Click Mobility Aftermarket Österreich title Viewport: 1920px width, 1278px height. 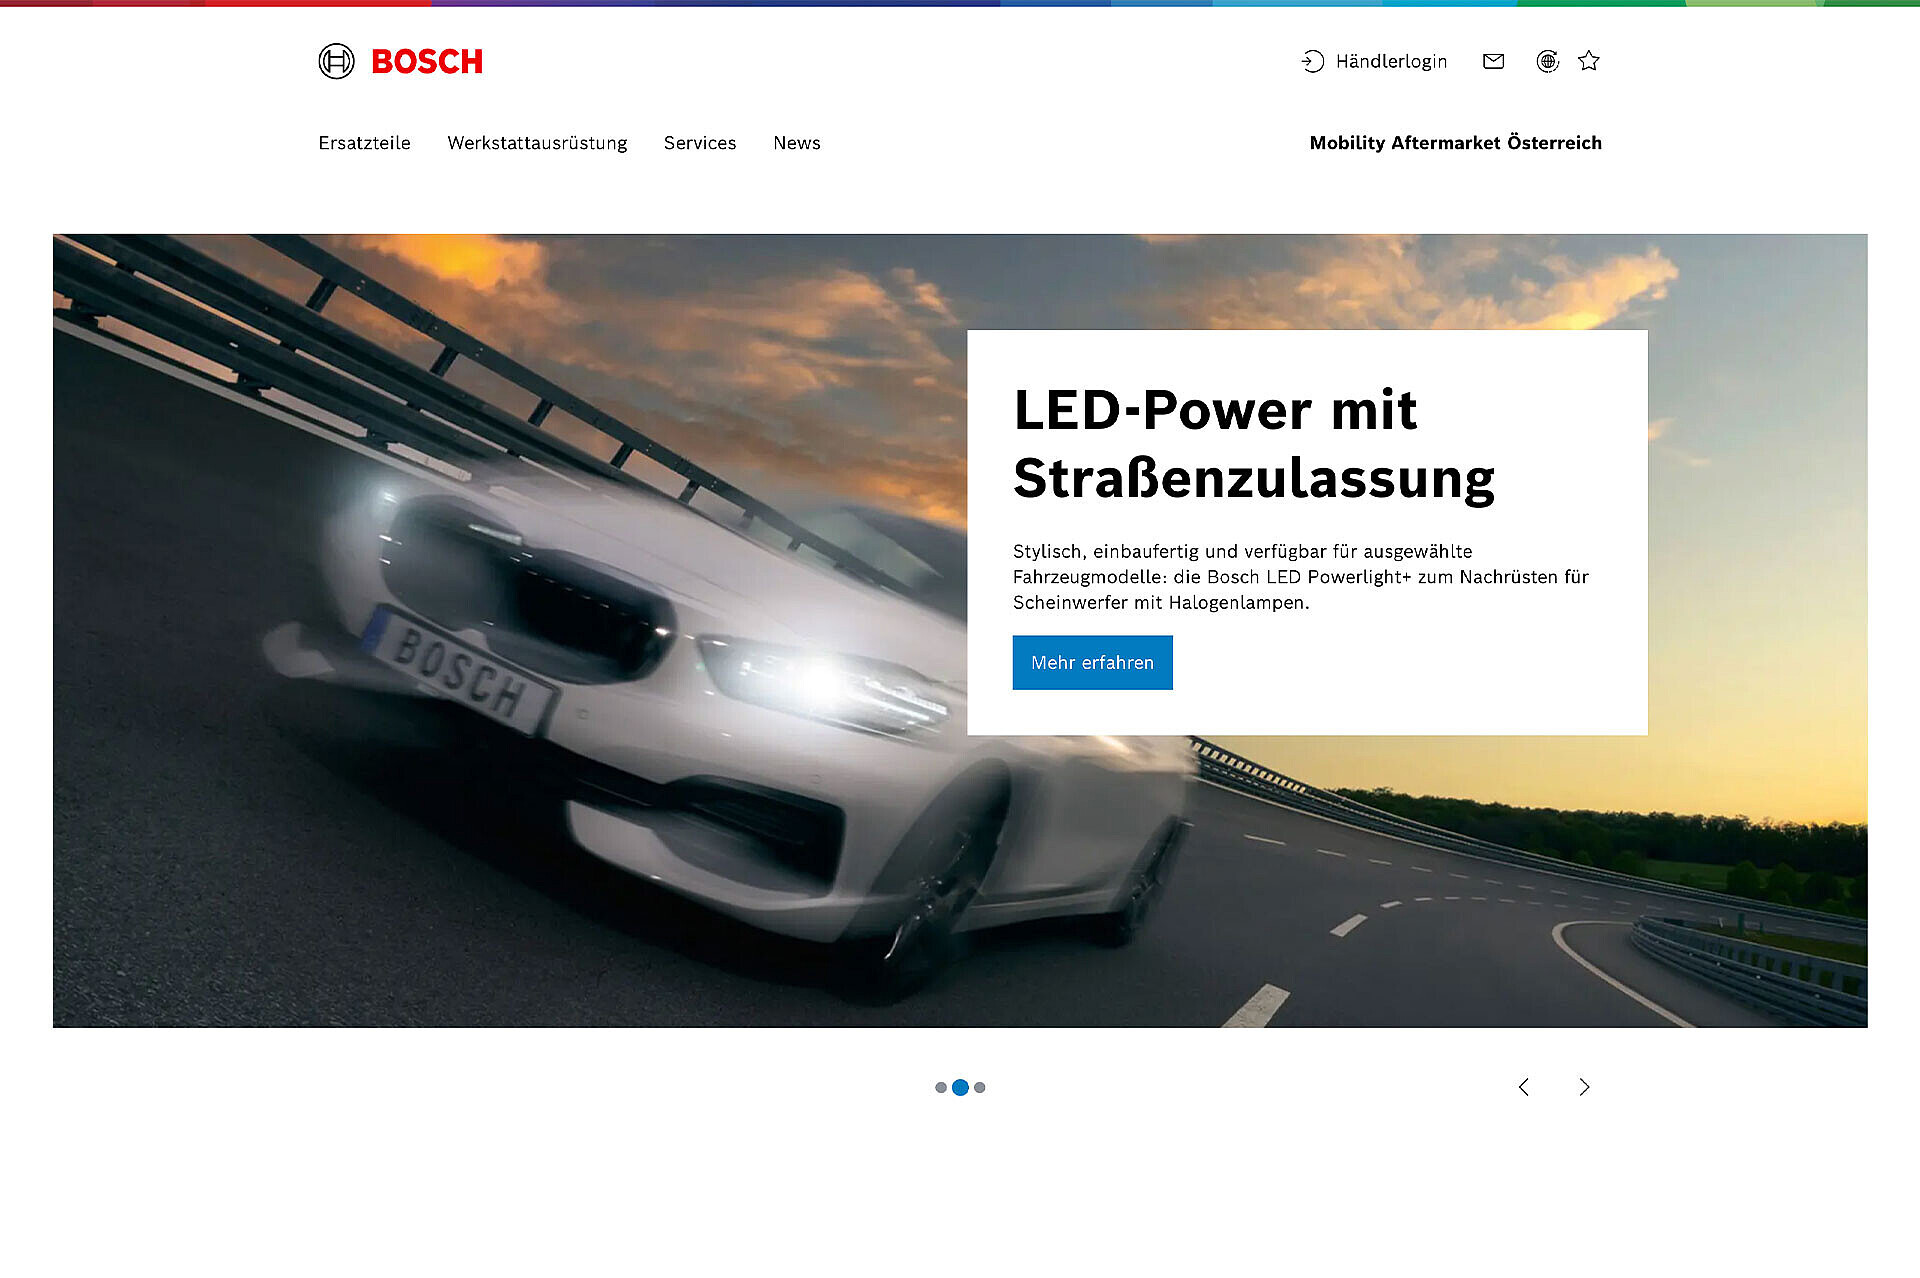pos(1455,143)
